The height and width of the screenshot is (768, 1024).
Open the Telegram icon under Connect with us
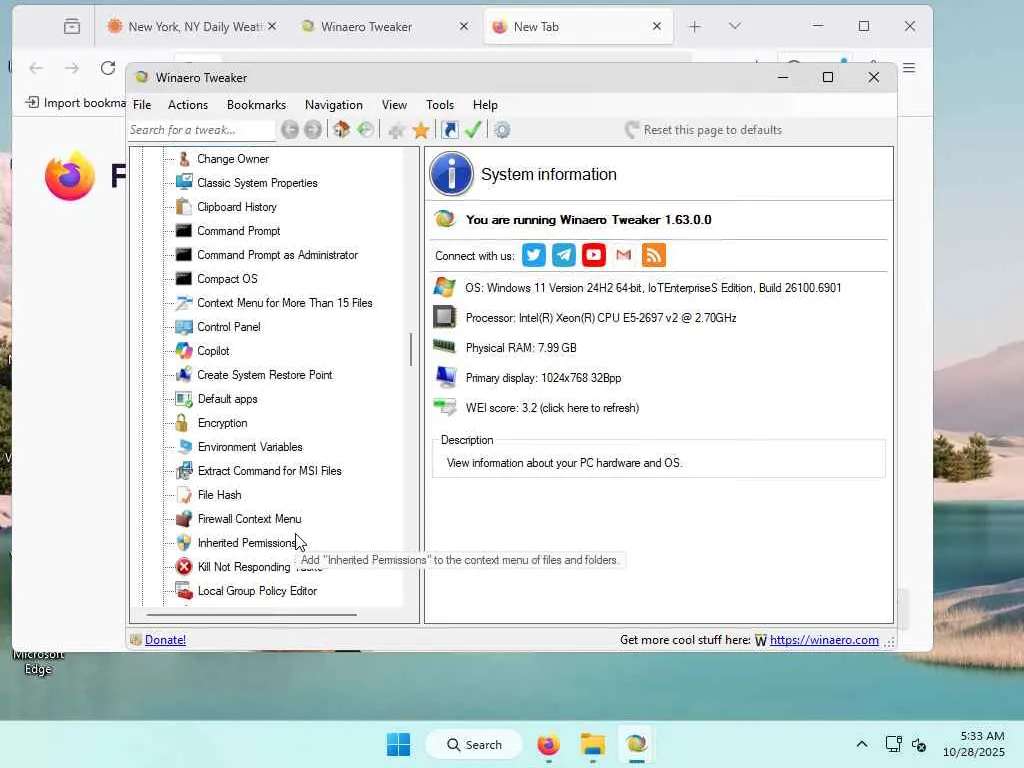click(x=564, y=255)
